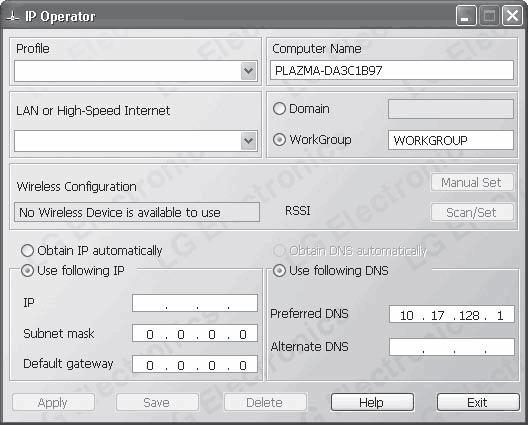Select the WorkGroup radio button
This screenshot has width=528, height=425.
(279, 139)
